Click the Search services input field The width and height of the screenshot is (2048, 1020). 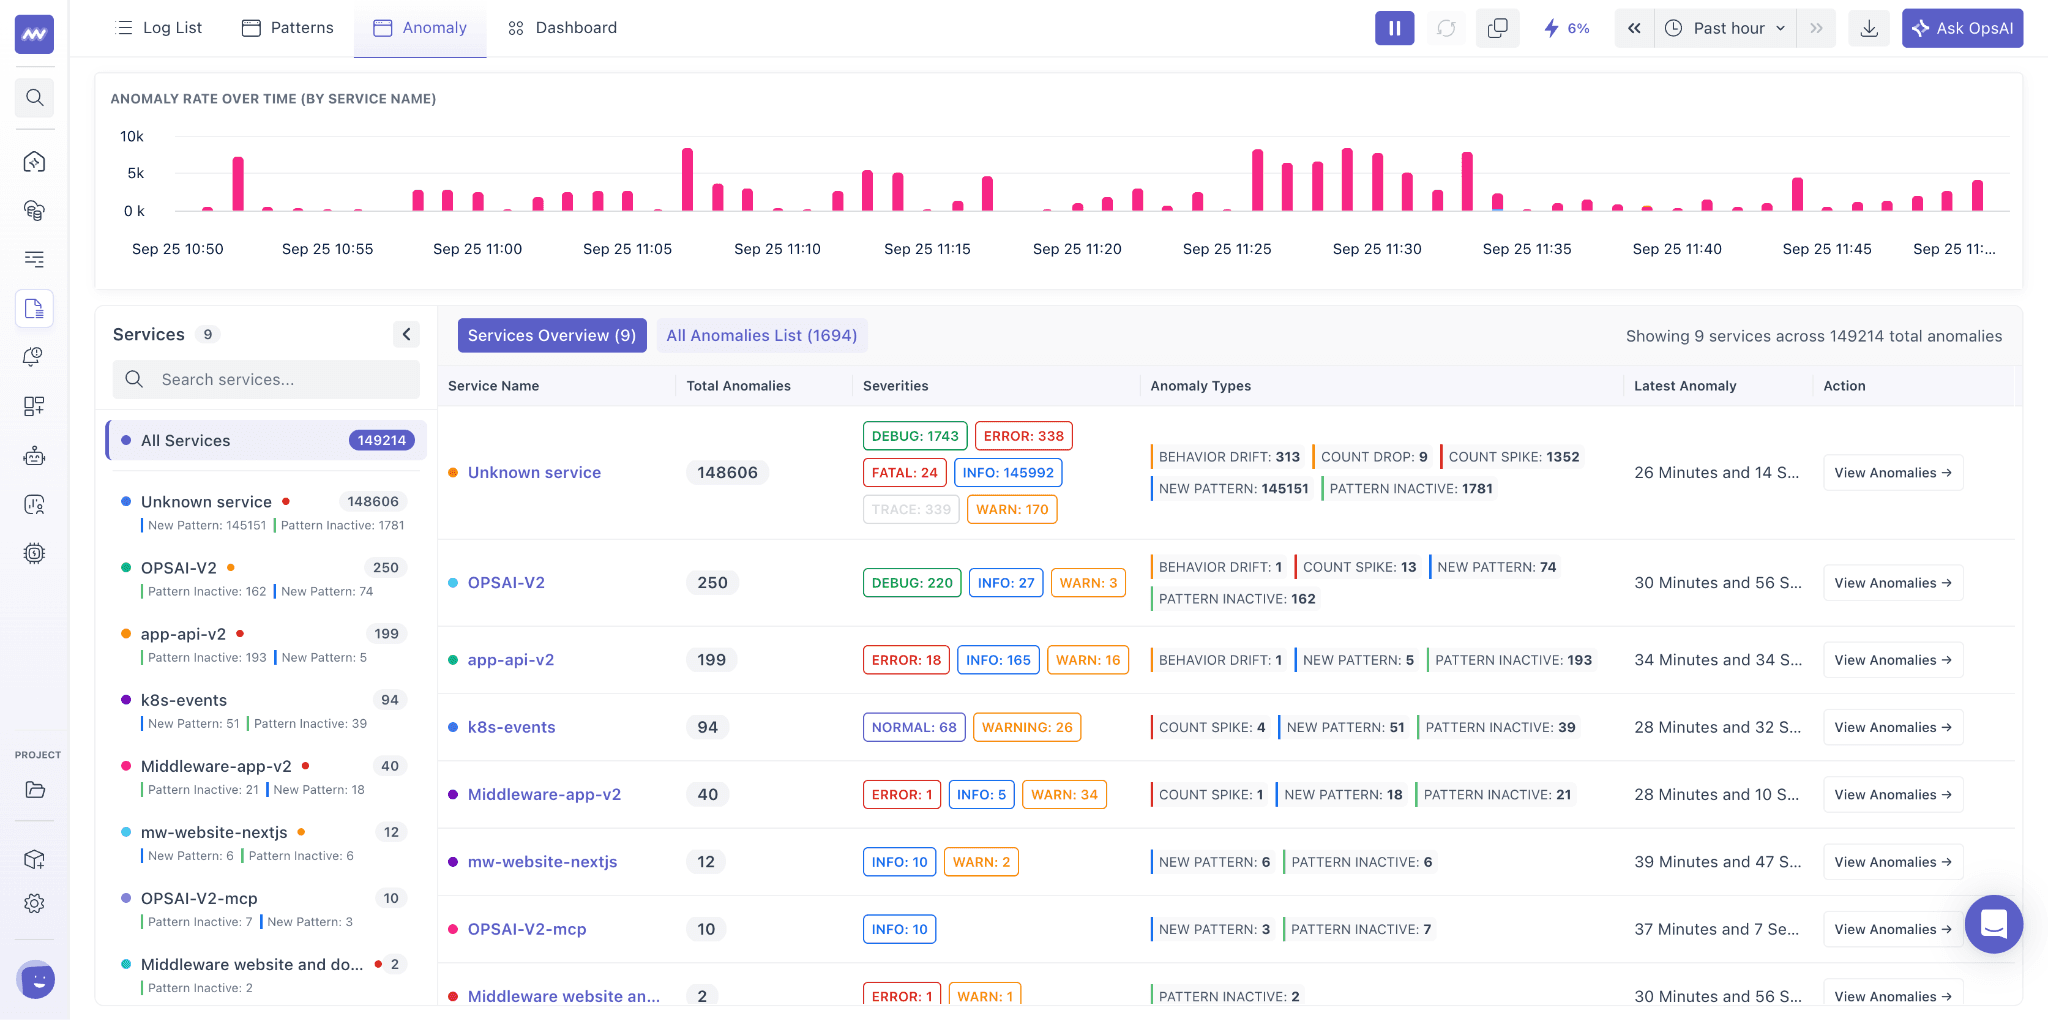pyautogui.click(x=266, y=380)
